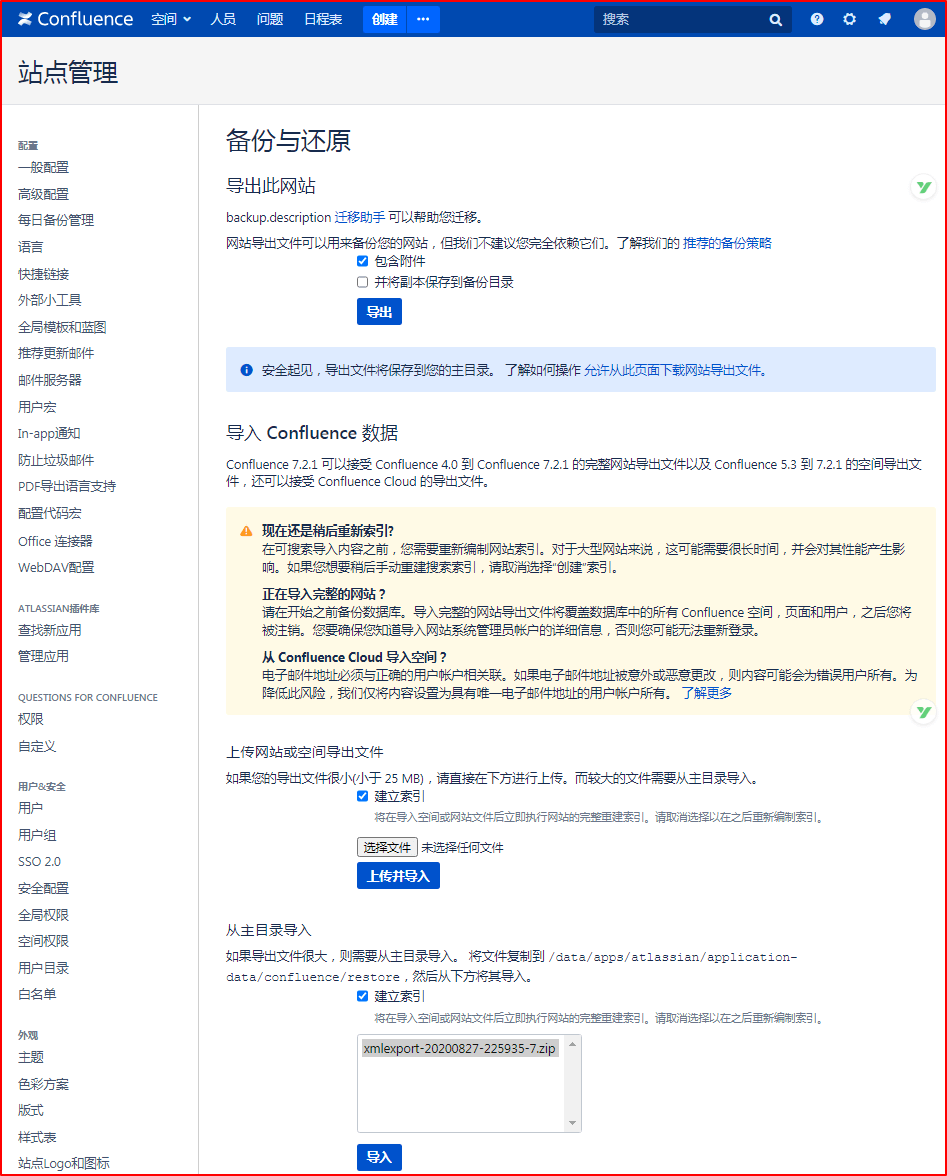
Task: Click the 上传并导入 button
Action: [398, 875]
